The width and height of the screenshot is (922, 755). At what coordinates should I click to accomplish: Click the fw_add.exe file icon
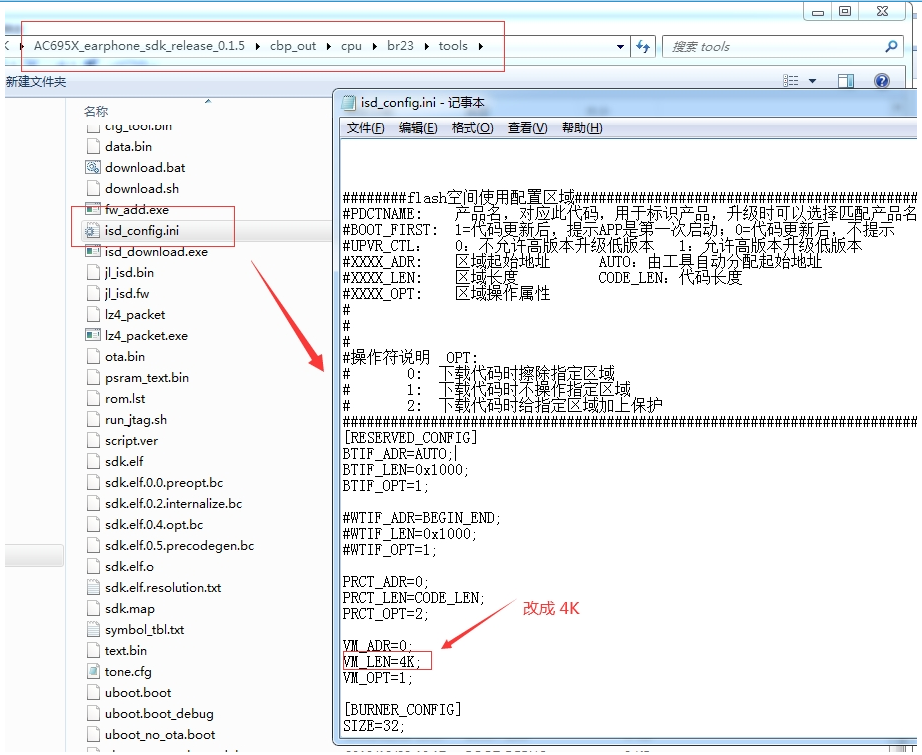[x=92, y=209]
